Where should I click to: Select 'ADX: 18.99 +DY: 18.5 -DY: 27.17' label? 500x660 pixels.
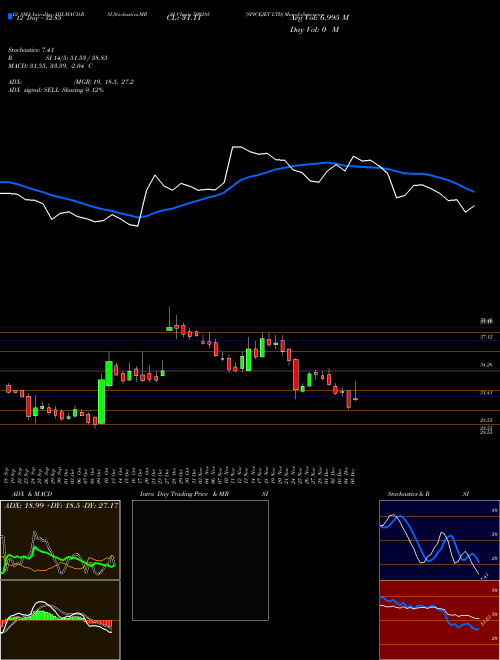click(61, 506)
